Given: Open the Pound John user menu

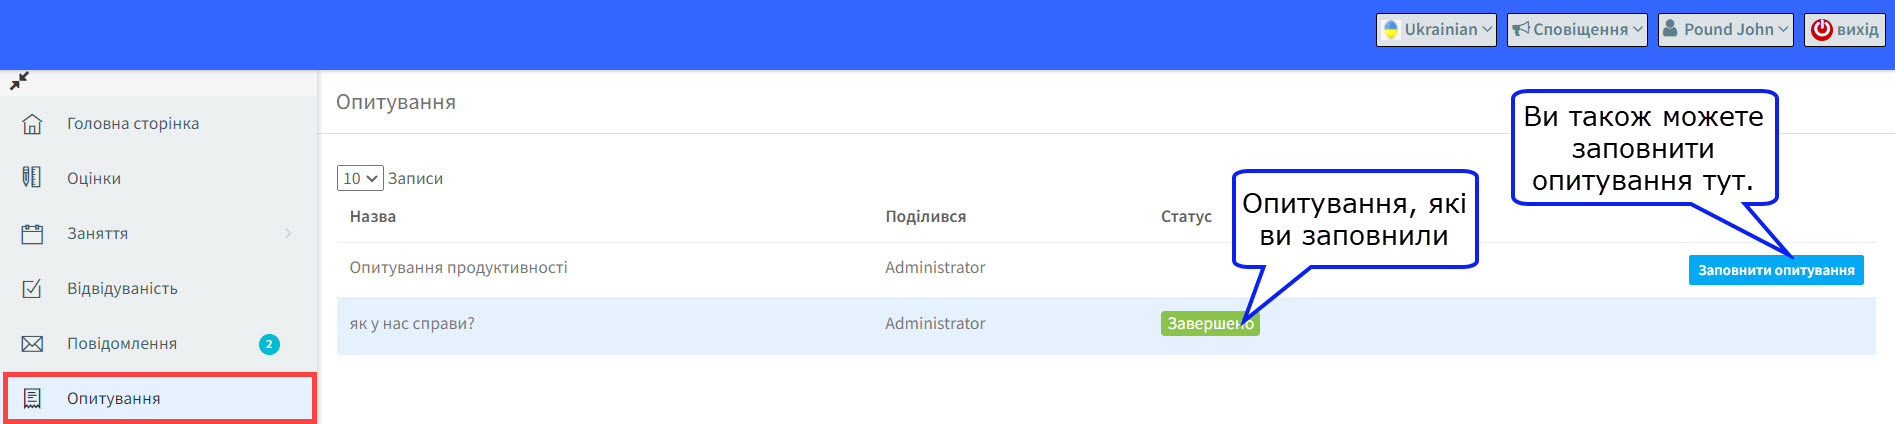Looking at the screenshot, I should (1725, 29).
